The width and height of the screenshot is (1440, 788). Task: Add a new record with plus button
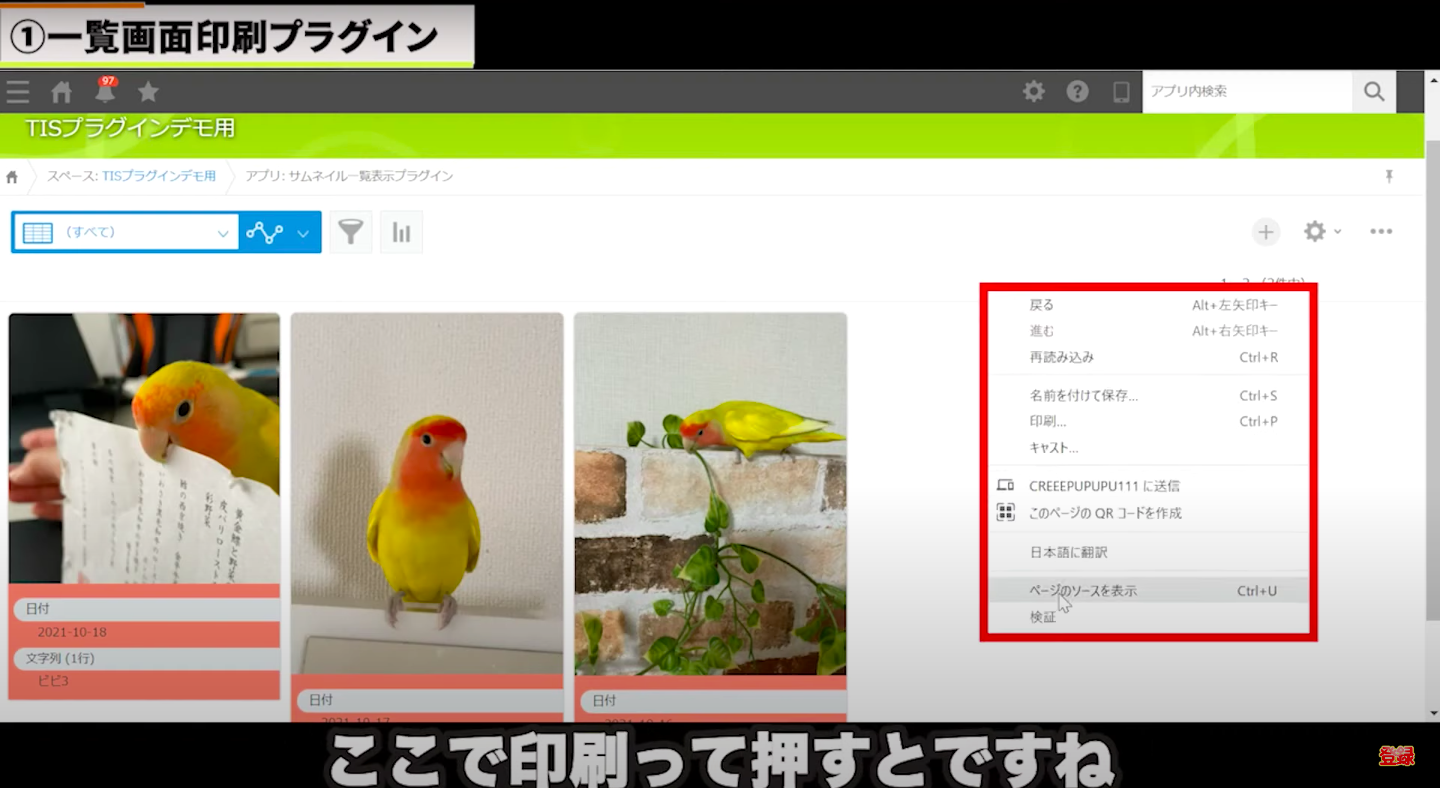pos(1266,232)
